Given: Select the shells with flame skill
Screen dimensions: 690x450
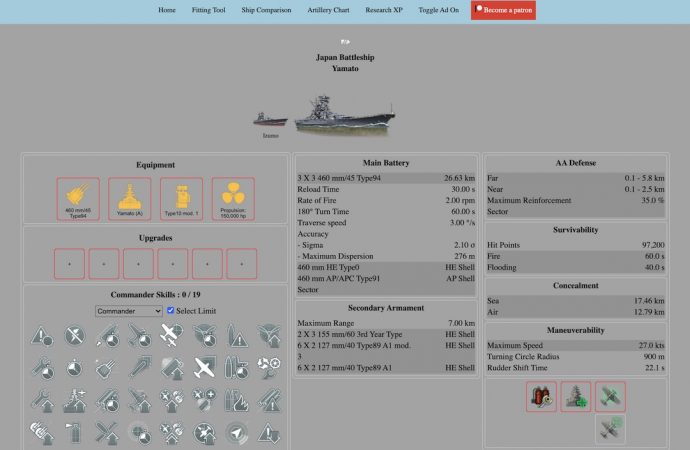Looking at the screenshot, I should point(237,401).
